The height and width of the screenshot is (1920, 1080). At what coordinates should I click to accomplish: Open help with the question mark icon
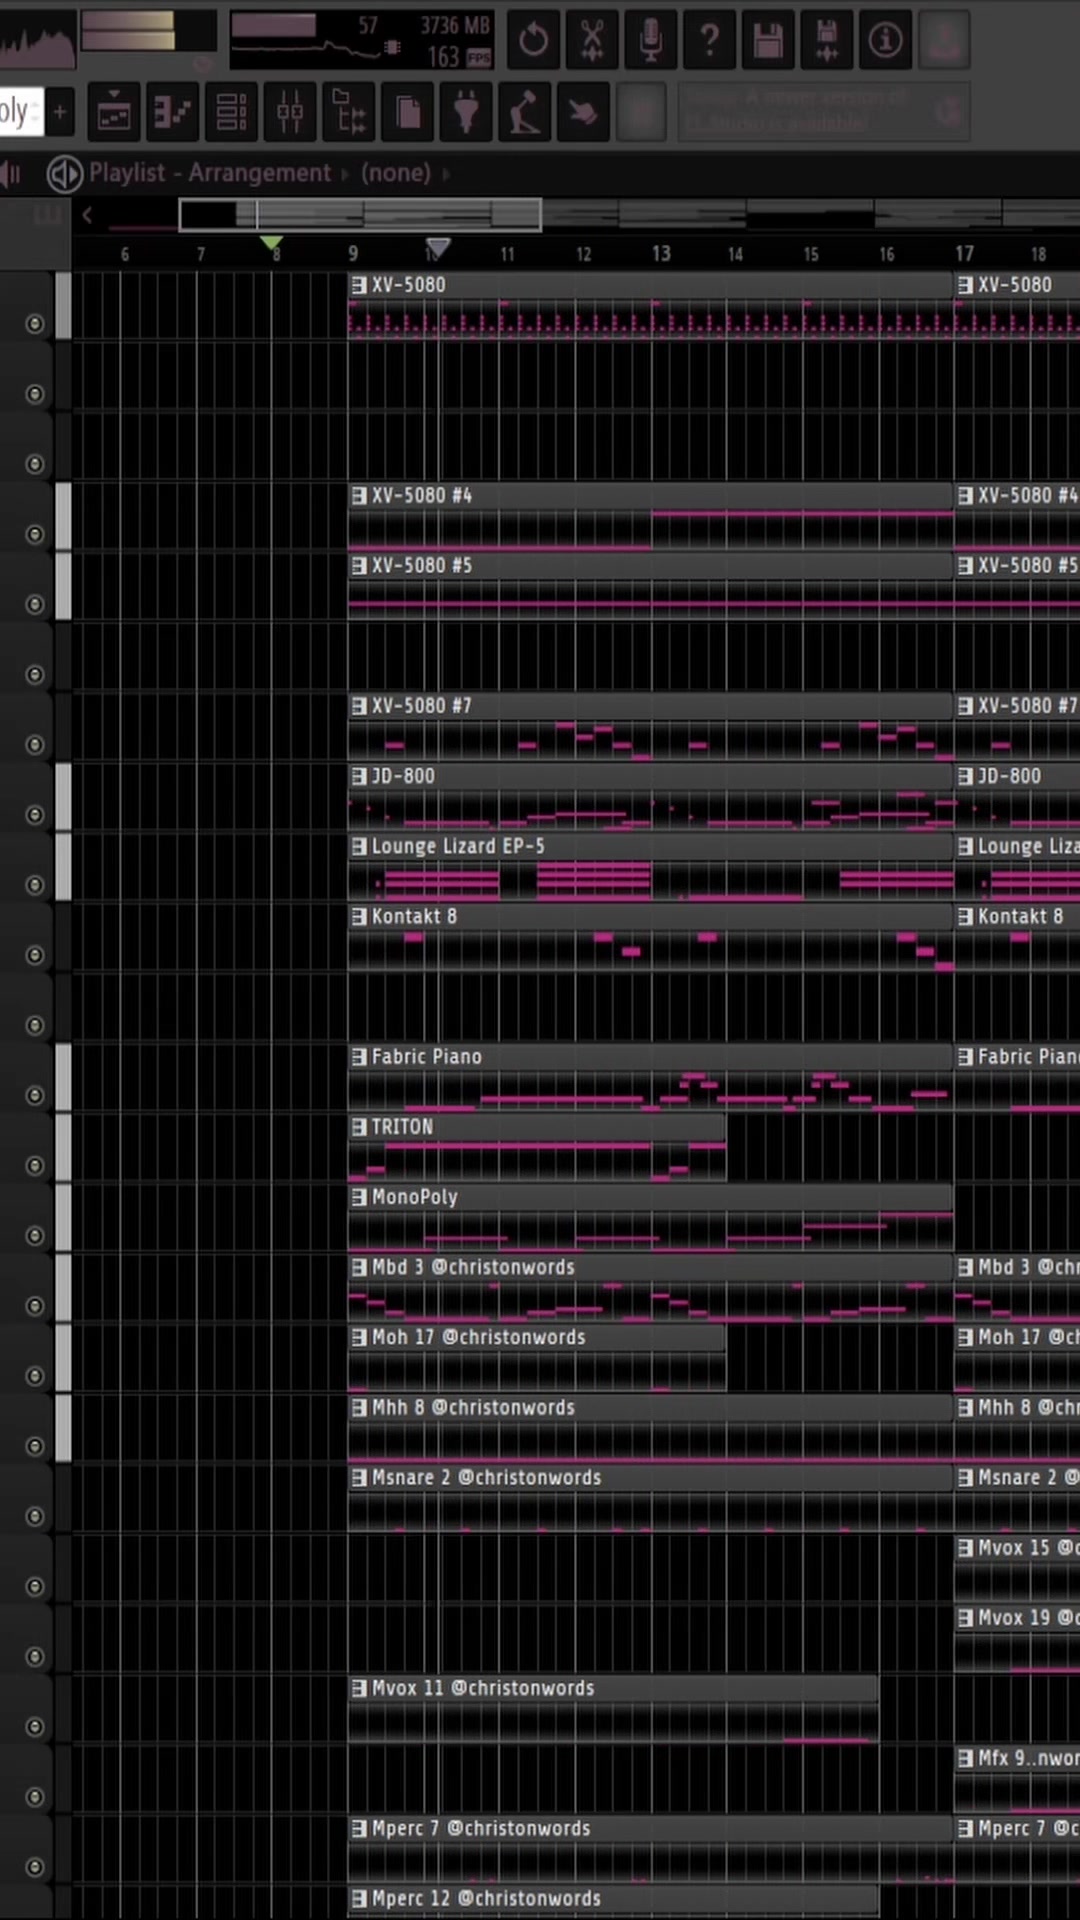709,40
